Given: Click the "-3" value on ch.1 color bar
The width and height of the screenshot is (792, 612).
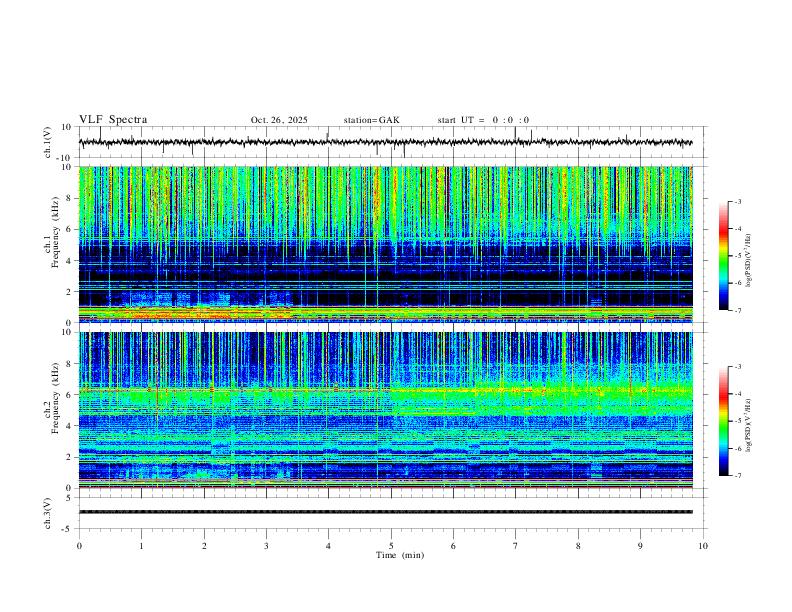Looking at the screenshot, I should click(737, 201).
